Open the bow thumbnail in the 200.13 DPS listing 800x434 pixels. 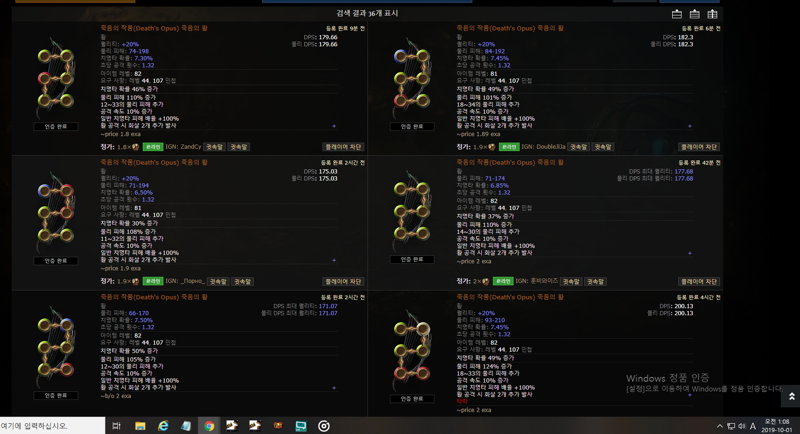tap(412, 350)
